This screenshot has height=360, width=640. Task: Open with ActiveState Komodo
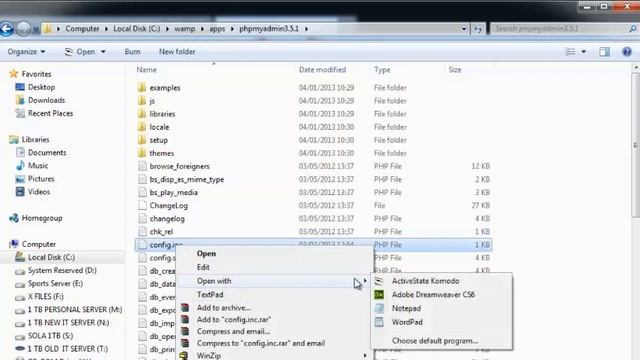pyautogui.click(x=425, y=281)
